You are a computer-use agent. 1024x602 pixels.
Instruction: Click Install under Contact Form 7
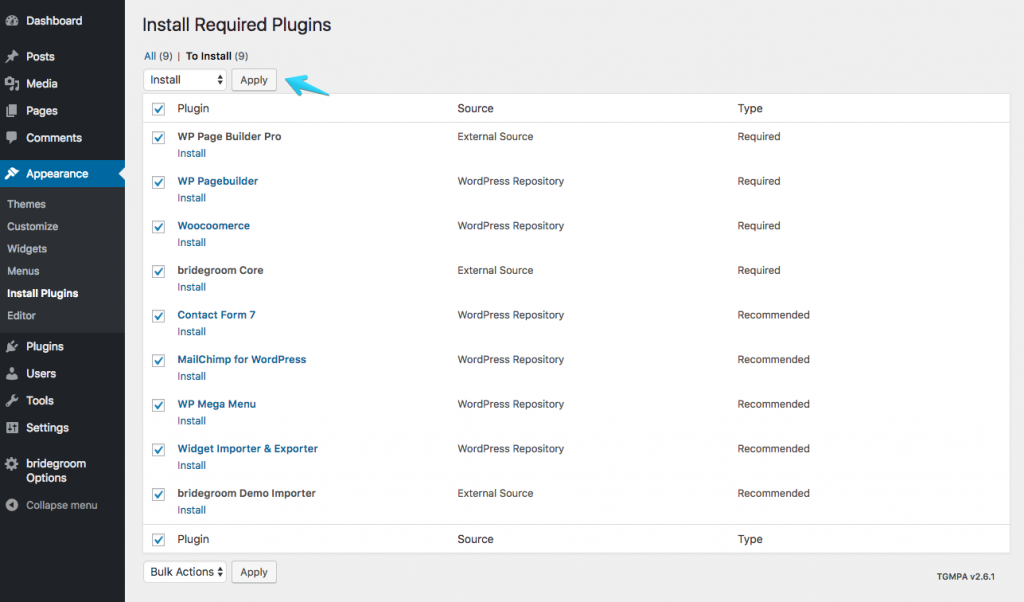191,332
